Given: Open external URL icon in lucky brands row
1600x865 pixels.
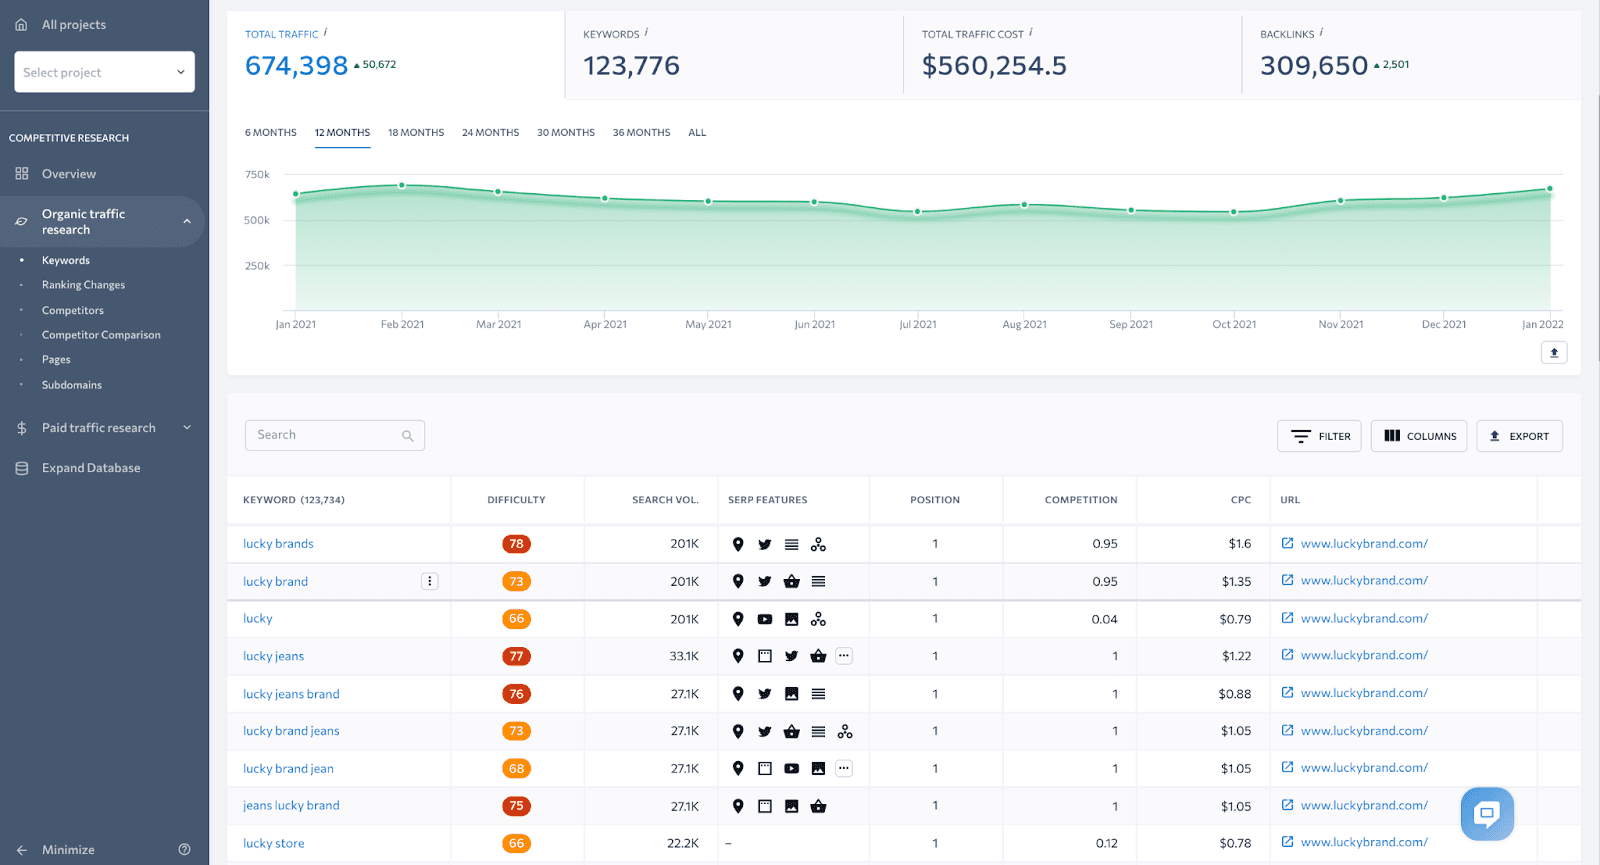Looking at the screenshot, I should [1288, 543].
